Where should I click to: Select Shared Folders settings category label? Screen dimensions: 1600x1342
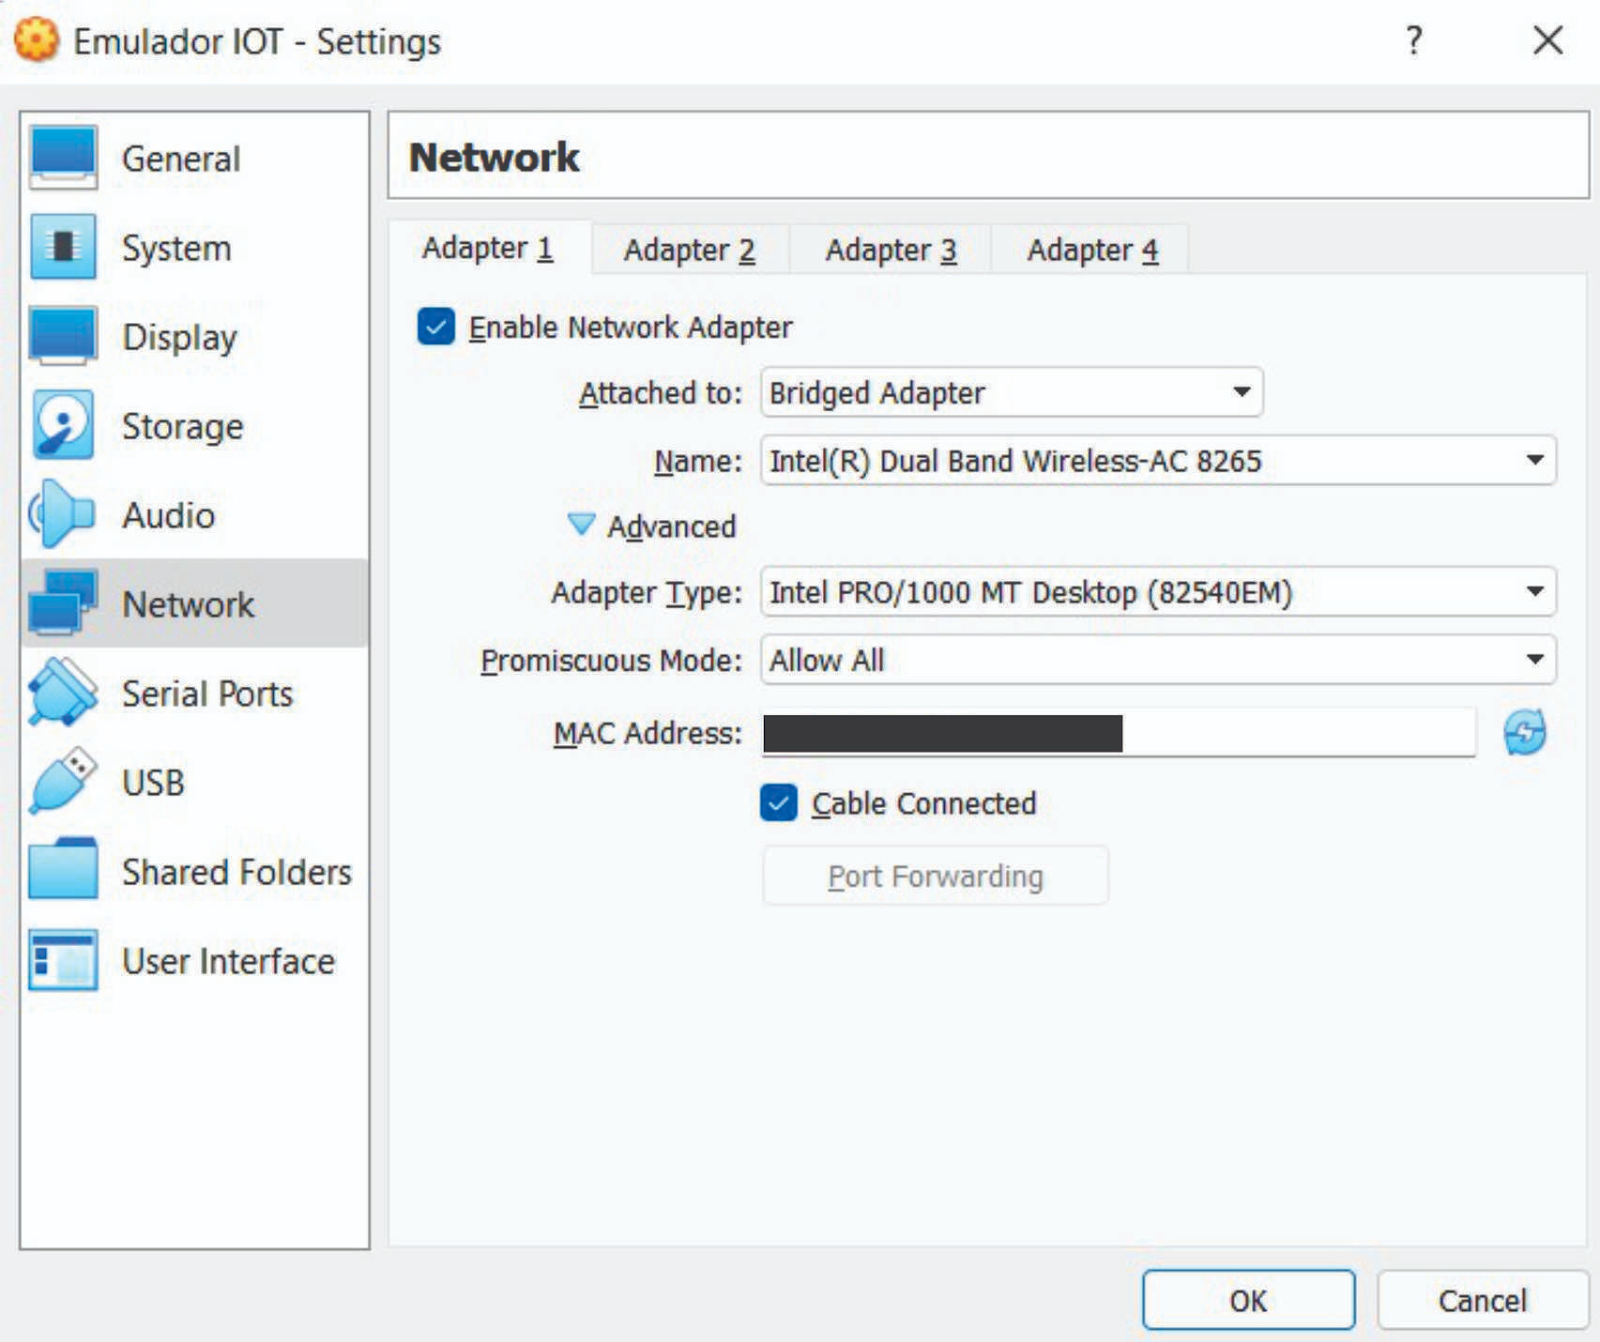point(237,872)
